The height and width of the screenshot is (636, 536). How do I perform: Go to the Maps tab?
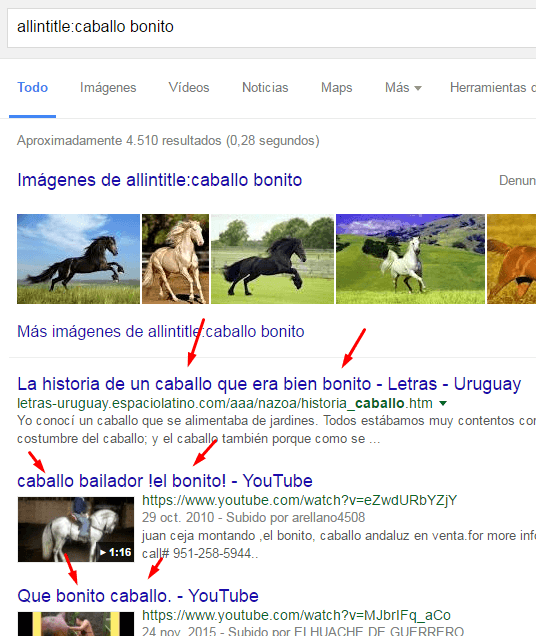[336, 88]
